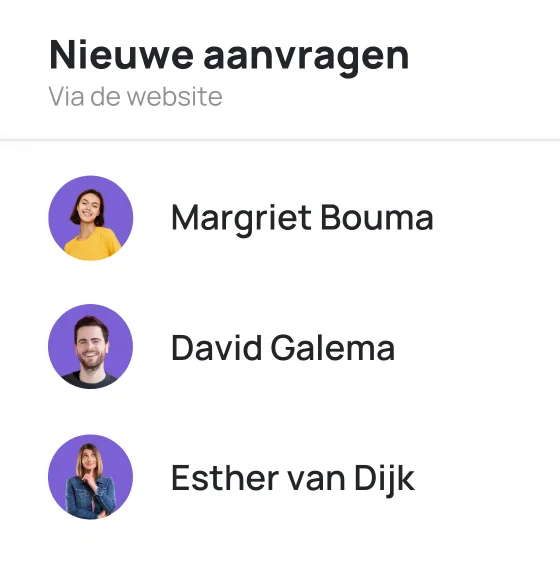
Task: Click the Via de website subtitle
Action: pyautogui.click(x=135, y=97)
